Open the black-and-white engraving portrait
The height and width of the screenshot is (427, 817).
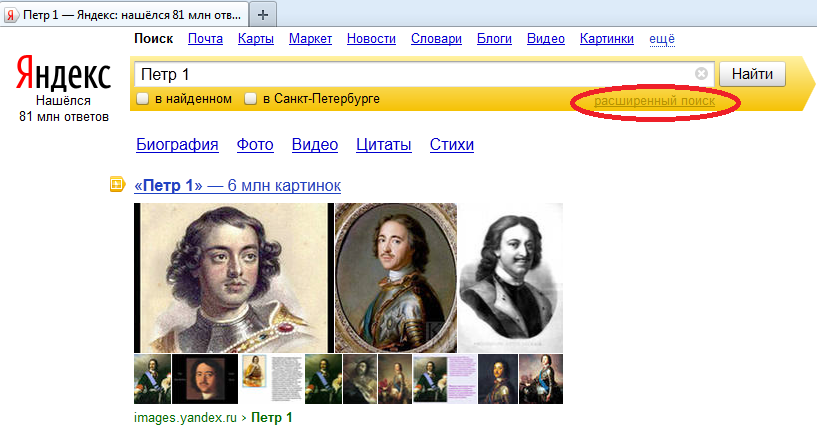(x=511, y=278)
